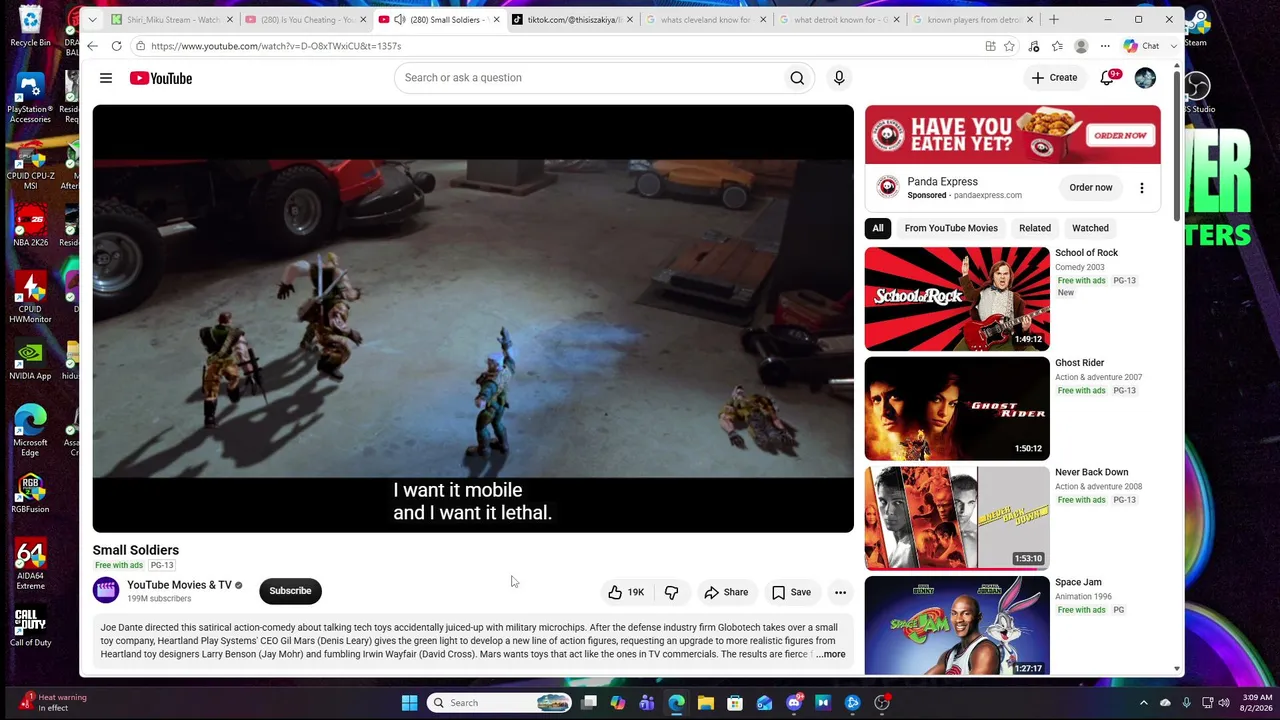This screenshot has height=720, width=1280.
Task: Switch to the Shiri_Miku Stream tab
Action: coord(173,20)
